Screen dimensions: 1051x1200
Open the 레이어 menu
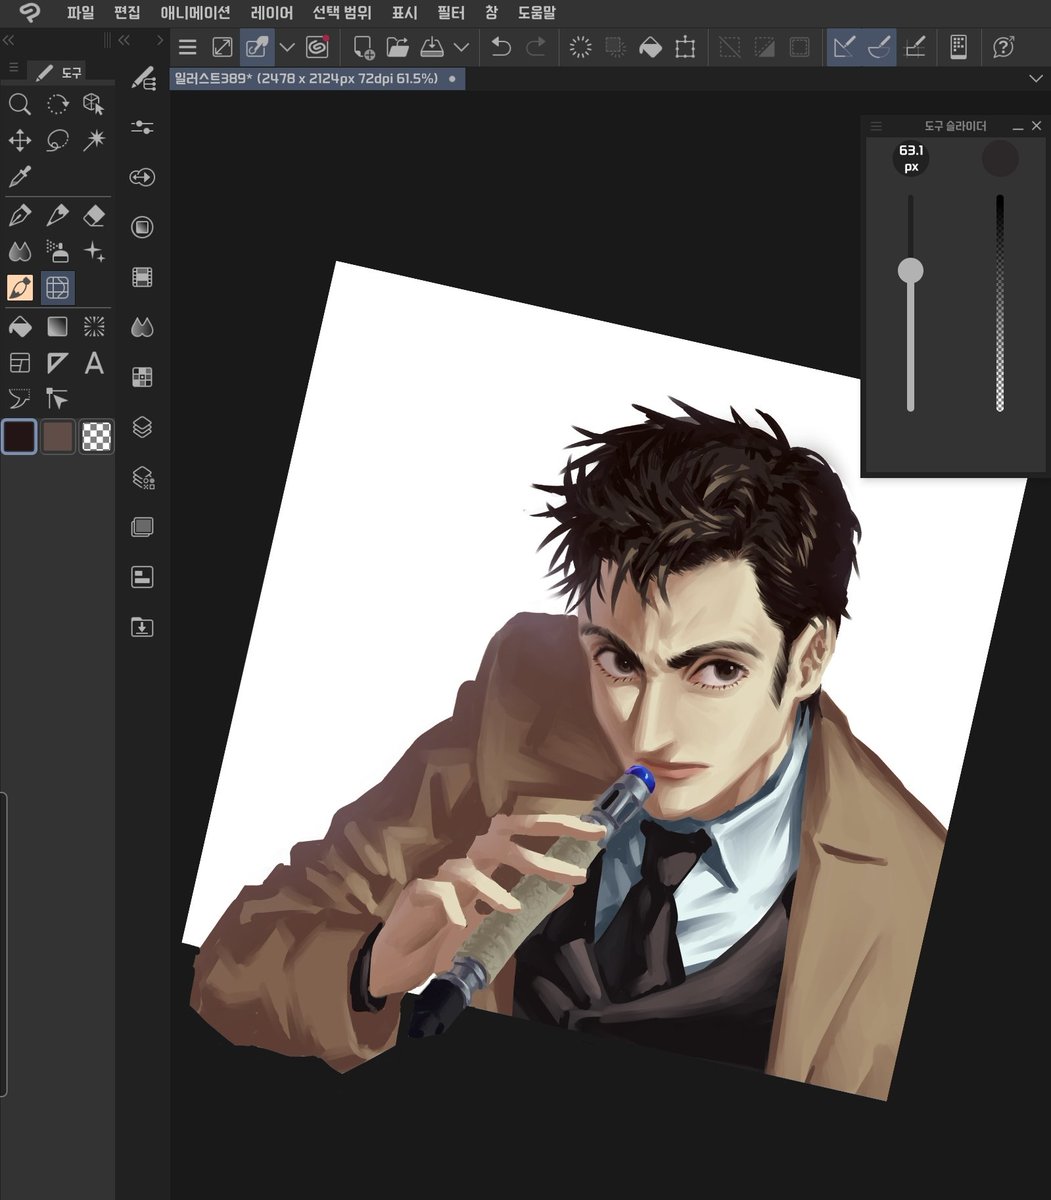[272, 13]
